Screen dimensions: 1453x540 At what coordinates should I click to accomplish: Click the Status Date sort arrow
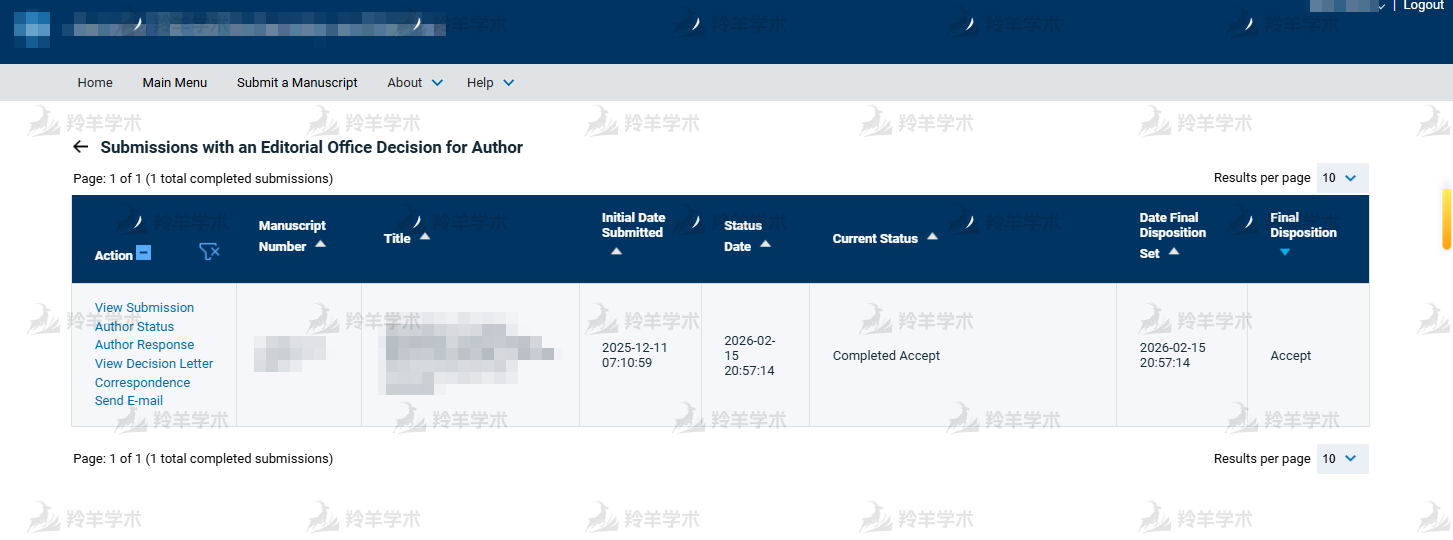[765, 244]
